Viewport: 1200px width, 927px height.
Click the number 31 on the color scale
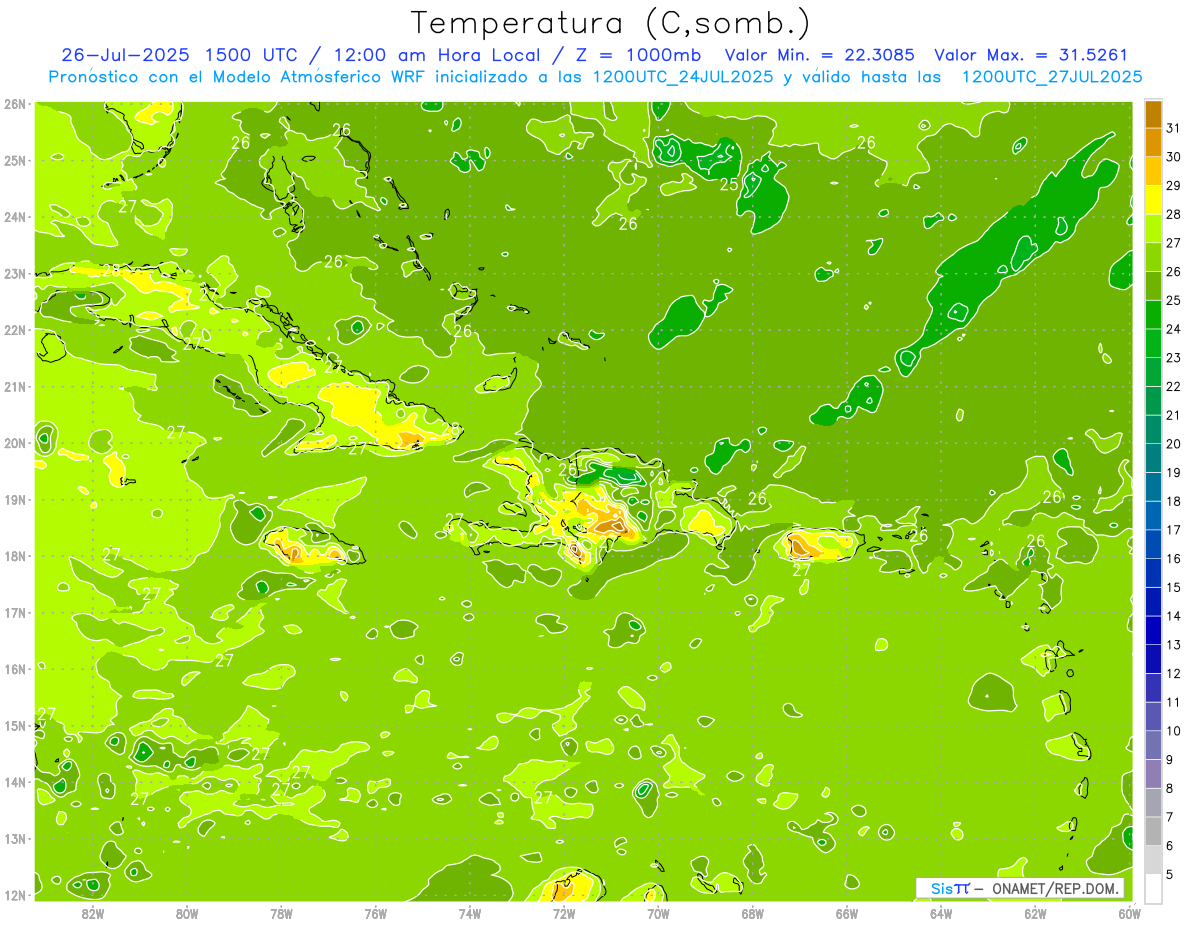[x=1174, y=128]
